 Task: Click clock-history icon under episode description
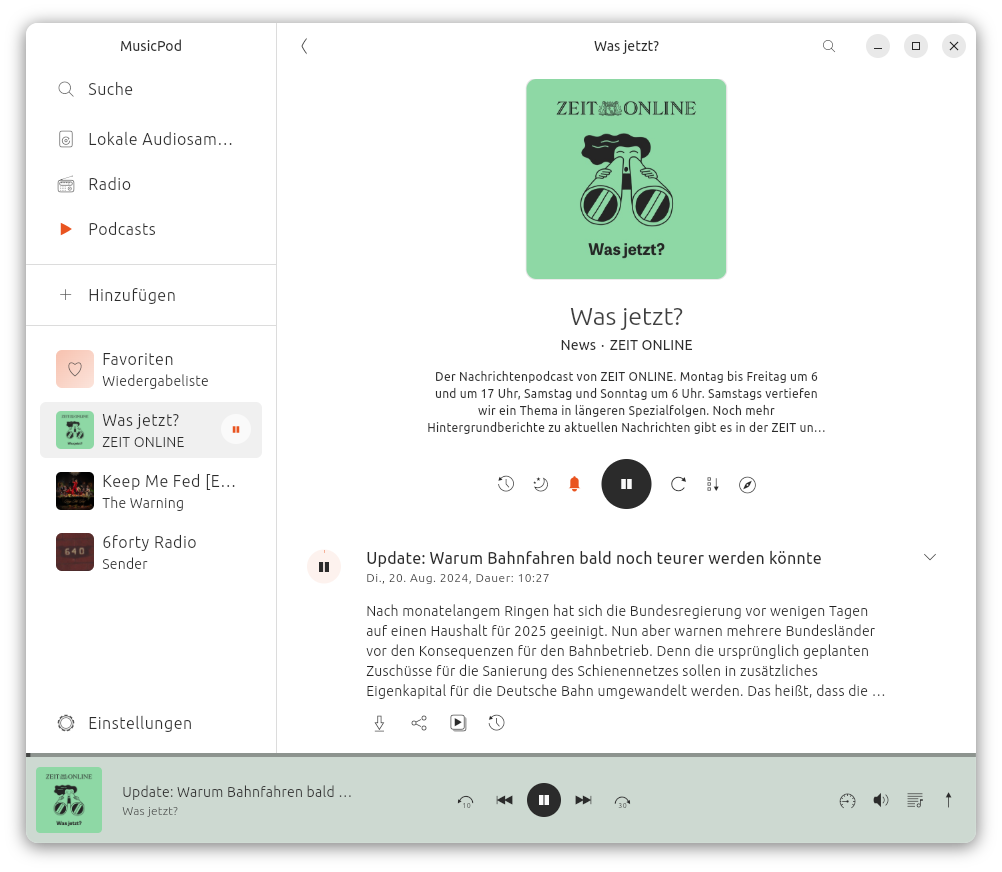(x=497, y=723)
